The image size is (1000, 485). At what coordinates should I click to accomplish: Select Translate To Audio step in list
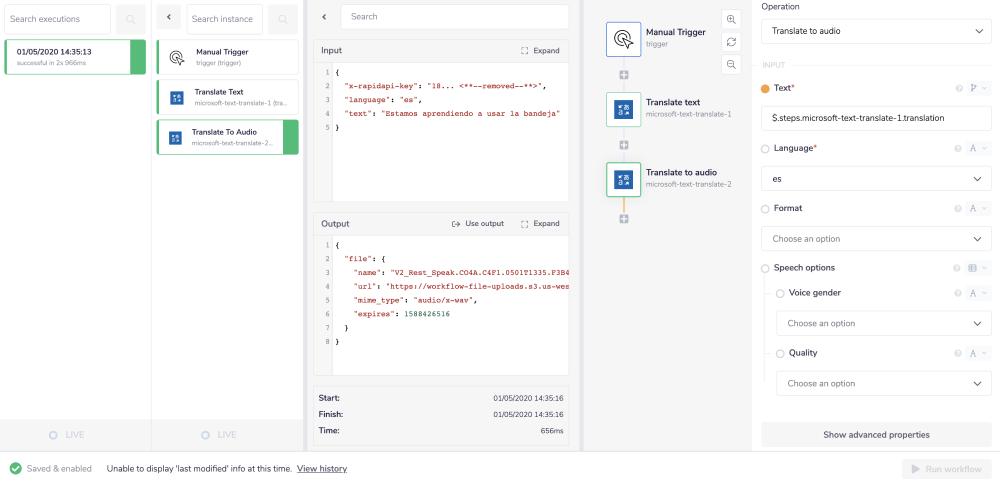(x=228, y=137)
